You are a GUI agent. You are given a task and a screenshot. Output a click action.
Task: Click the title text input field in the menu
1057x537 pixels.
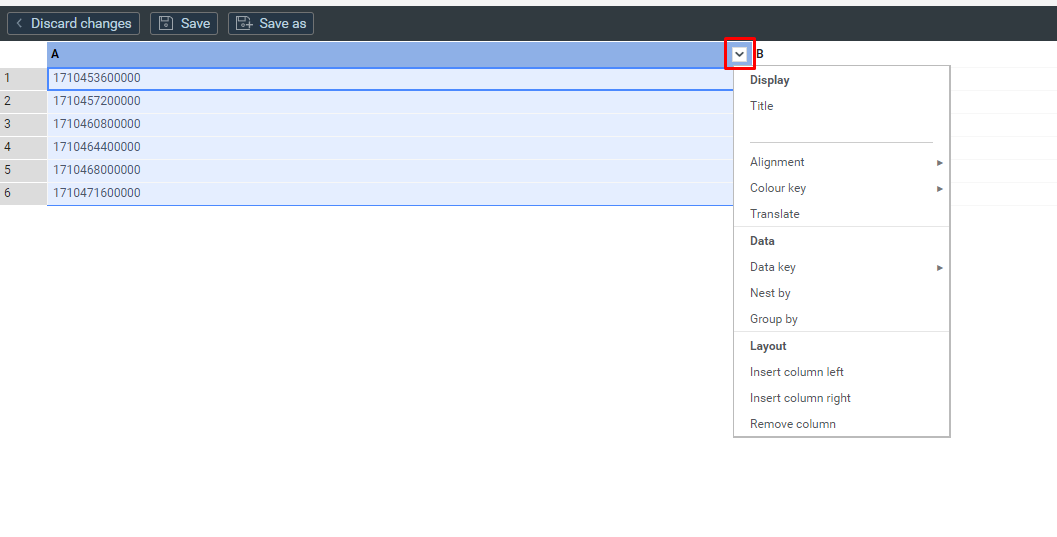[840, 131]
